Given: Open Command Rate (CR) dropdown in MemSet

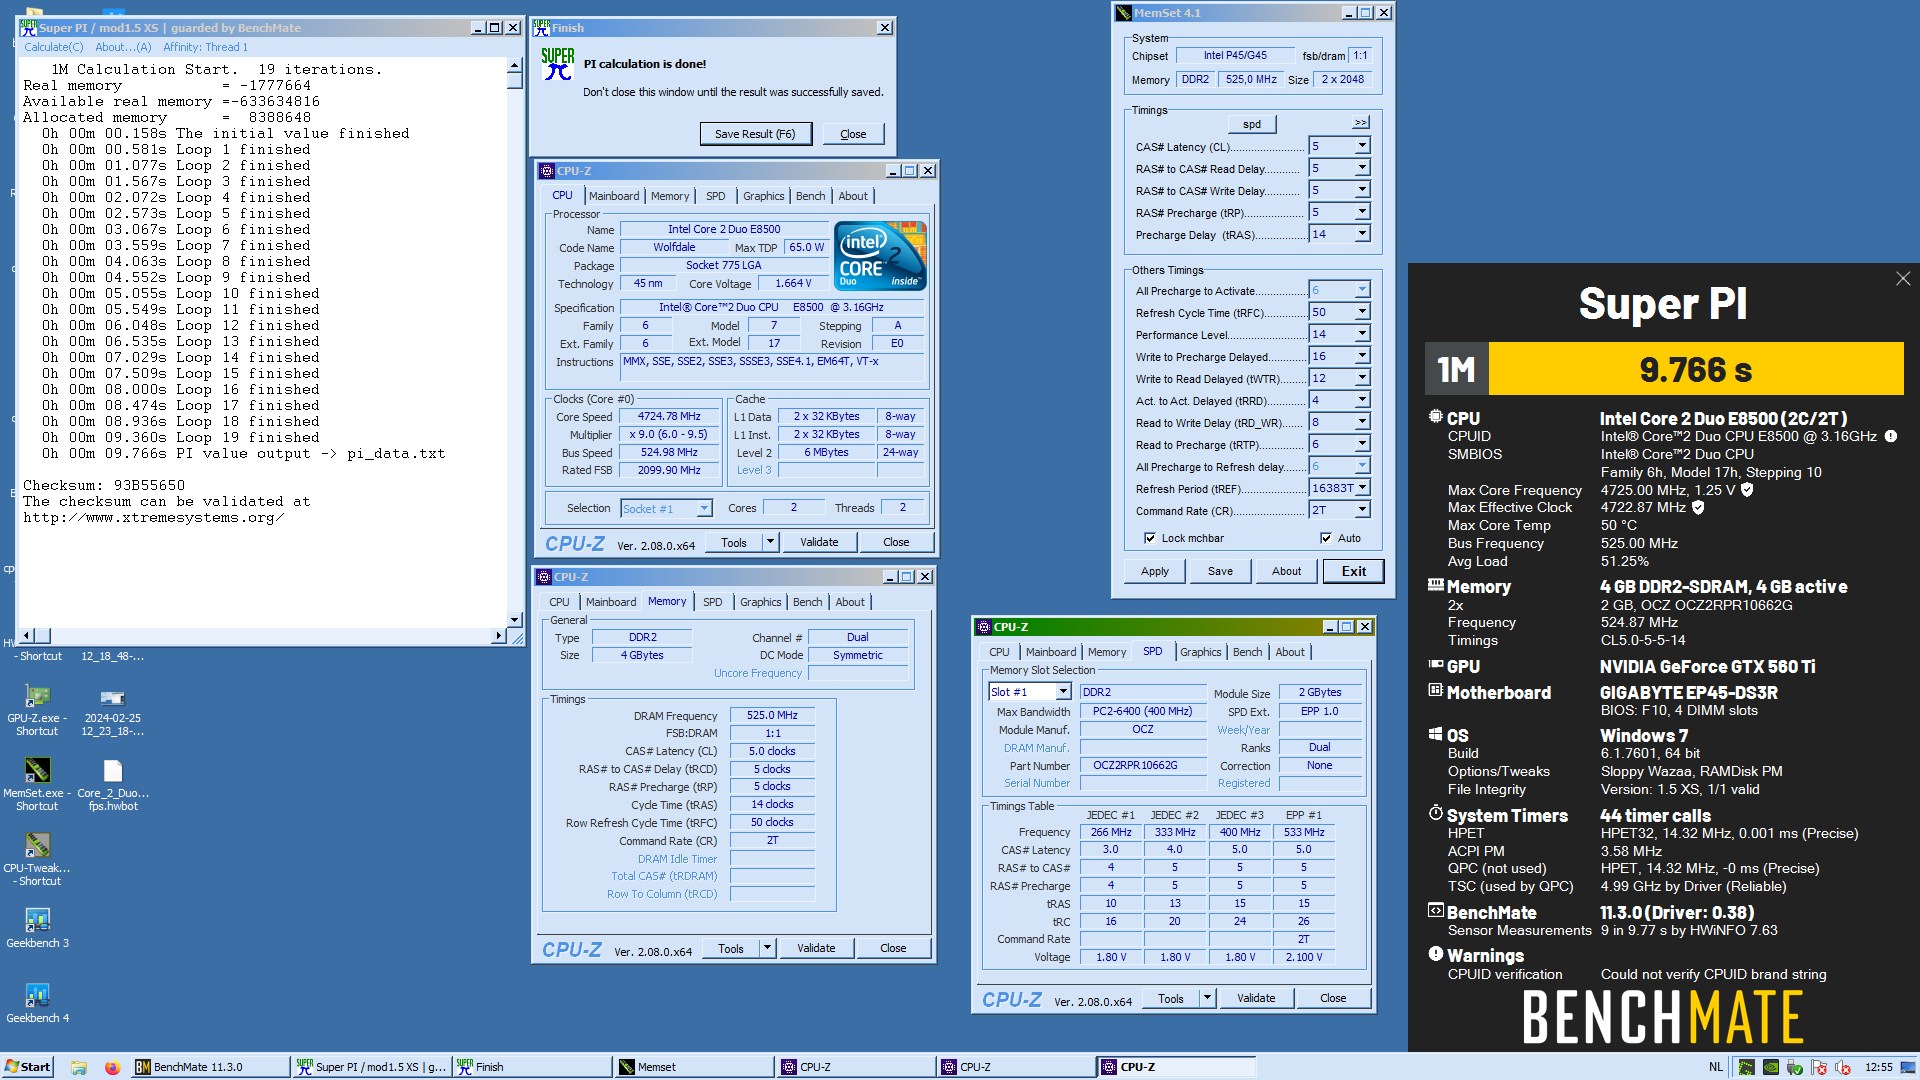Looking at the screenshot, I should point(1361,510).
